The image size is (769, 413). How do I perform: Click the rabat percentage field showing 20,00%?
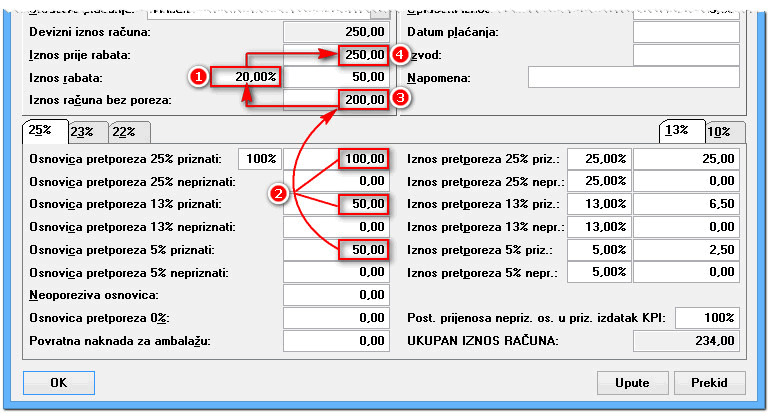coord(245,77)
